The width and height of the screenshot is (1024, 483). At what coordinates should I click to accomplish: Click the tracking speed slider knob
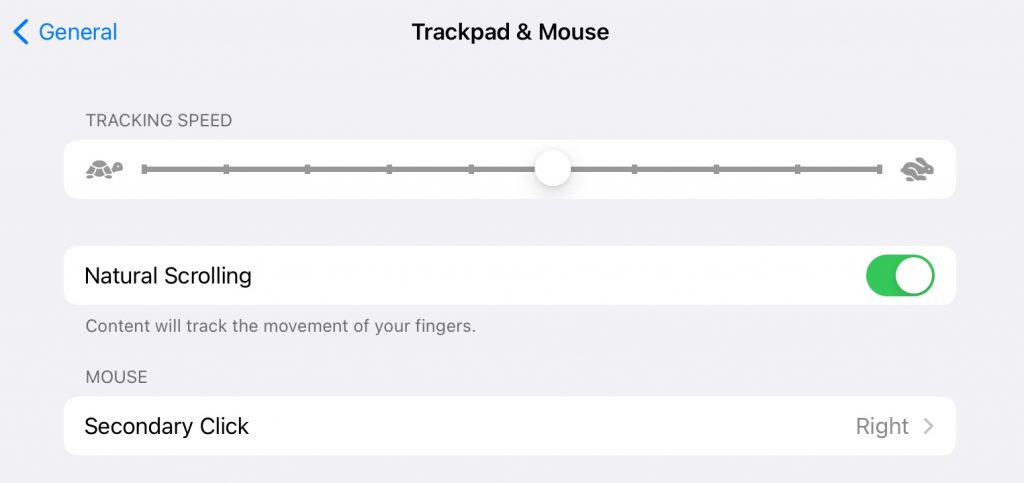pos(552,168)
